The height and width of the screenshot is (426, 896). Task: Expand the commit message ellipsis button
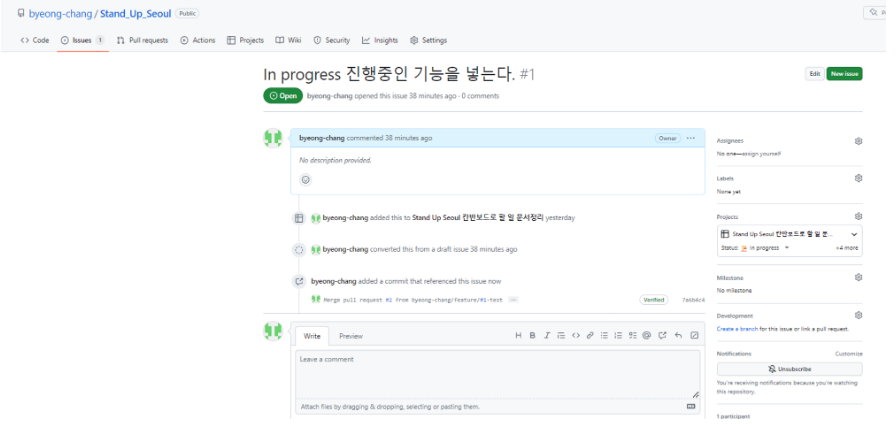tap(513, 300)
